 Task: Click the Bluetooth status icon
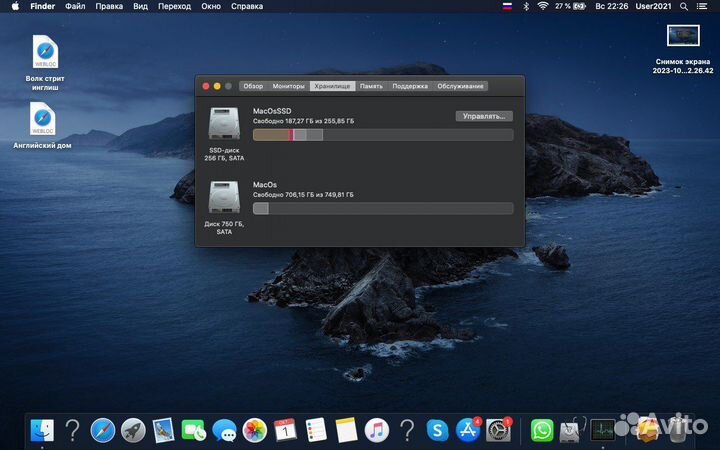pos(526,6)
